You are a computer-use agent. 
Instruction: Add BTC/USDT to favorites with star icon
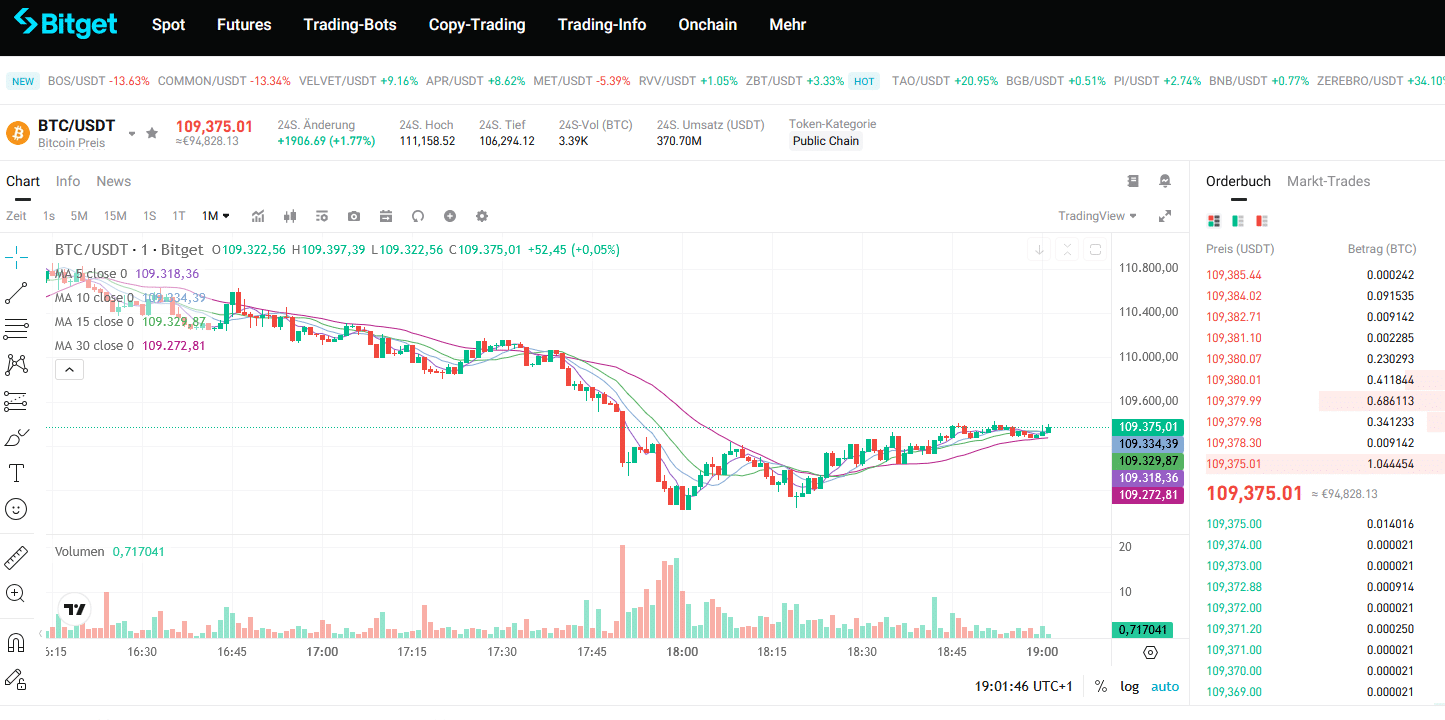(x=152, y=132)
